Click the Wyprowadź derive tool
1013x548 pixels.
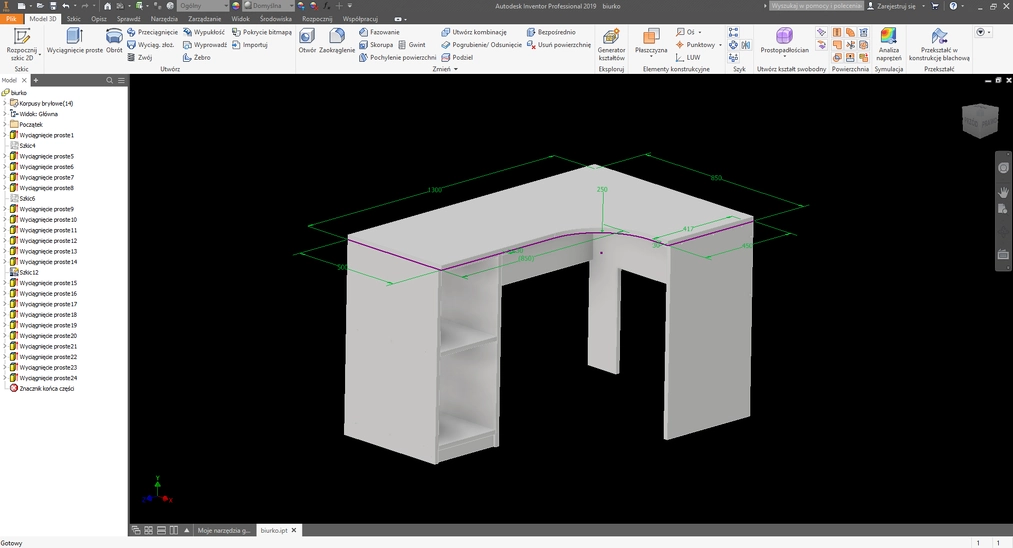pyautogui.click(x=205, y=45)
